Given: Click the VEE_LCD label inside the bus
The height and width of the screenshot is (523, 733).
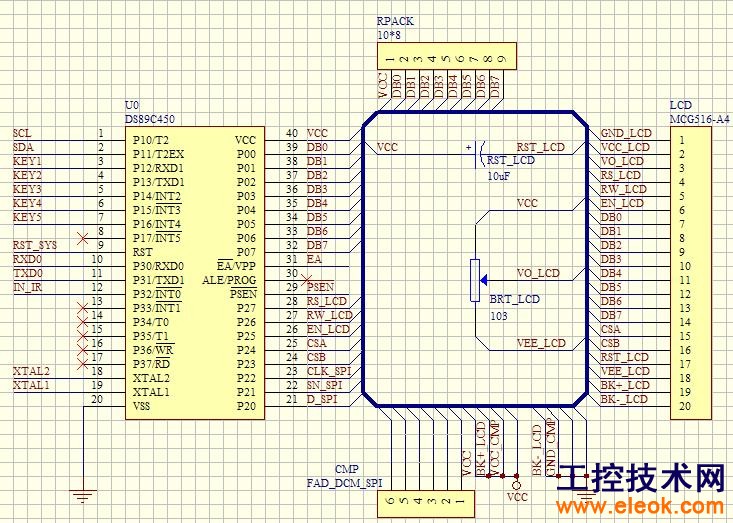Looking at the screenshot, I should (x=541, y=344).
